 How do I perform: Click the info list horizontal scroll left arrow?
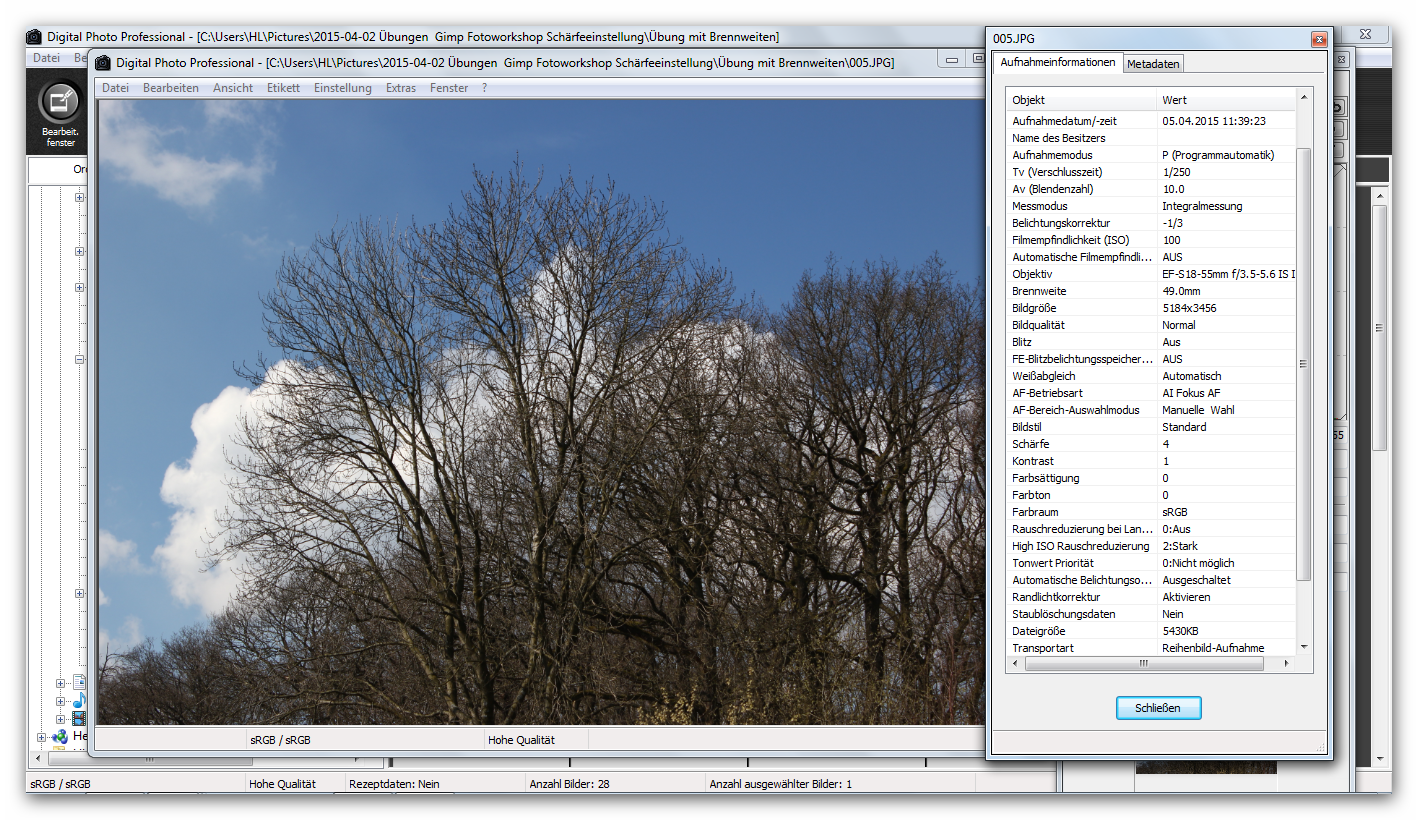click(1014, 663)
